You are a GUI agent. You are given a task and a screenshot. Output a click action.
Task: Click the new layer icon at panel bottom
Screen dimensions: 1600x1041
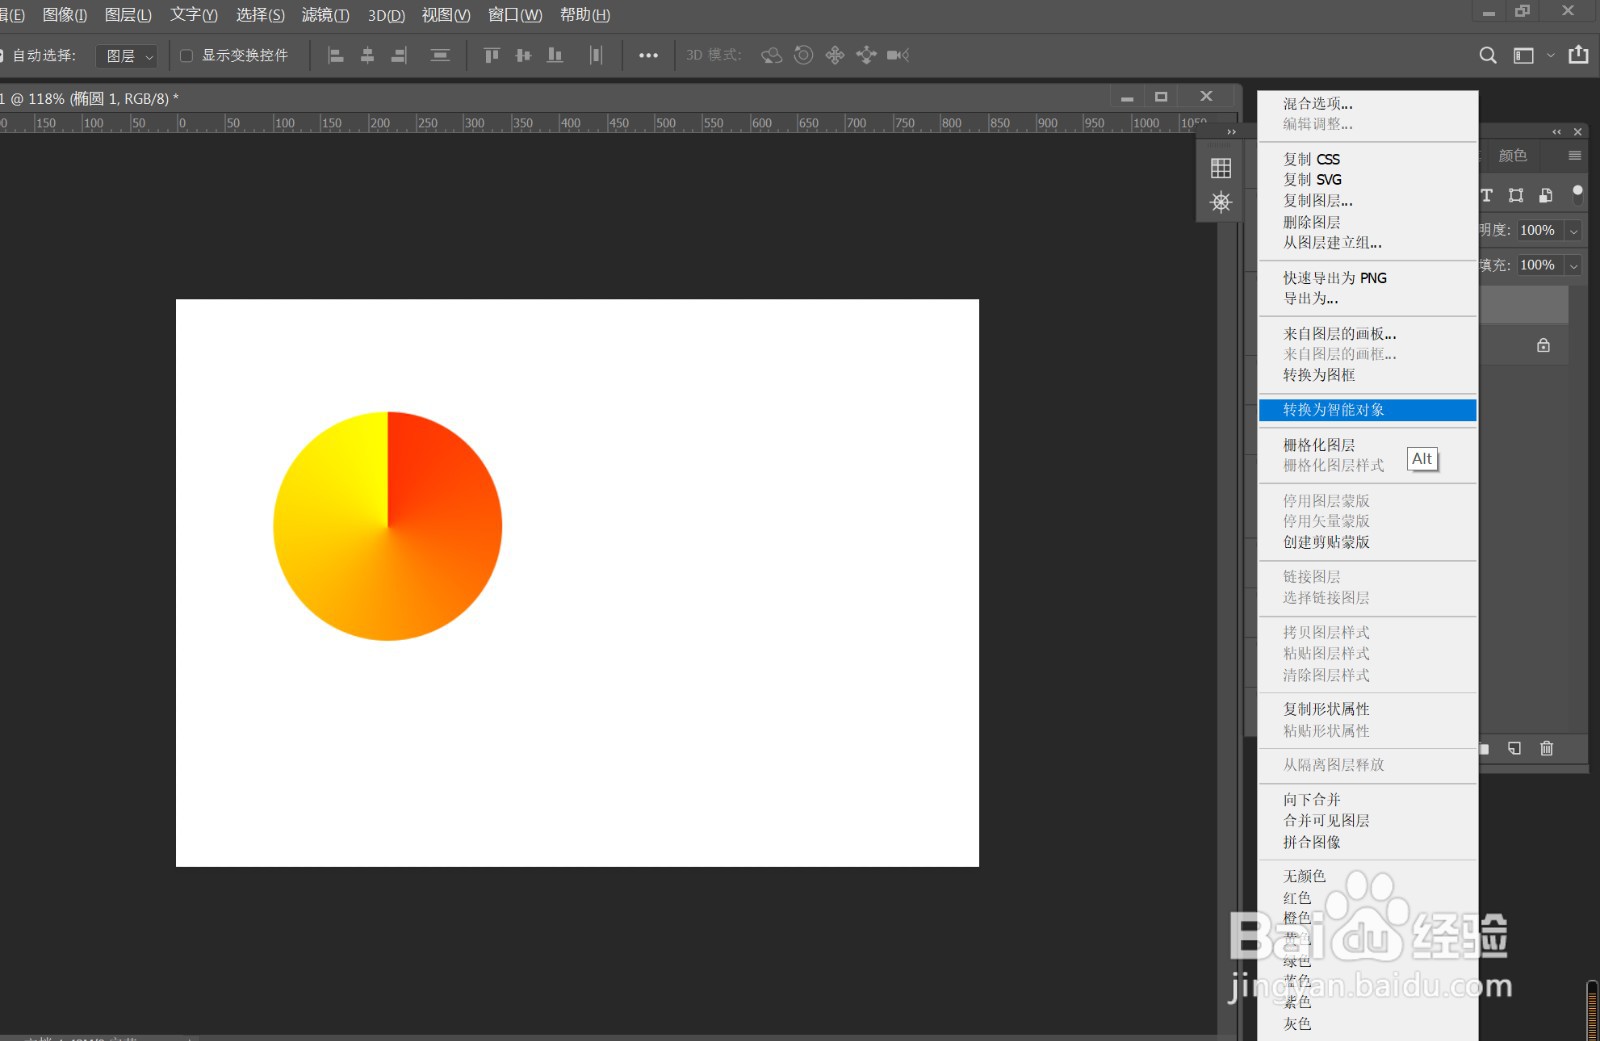click(1514, 748)
